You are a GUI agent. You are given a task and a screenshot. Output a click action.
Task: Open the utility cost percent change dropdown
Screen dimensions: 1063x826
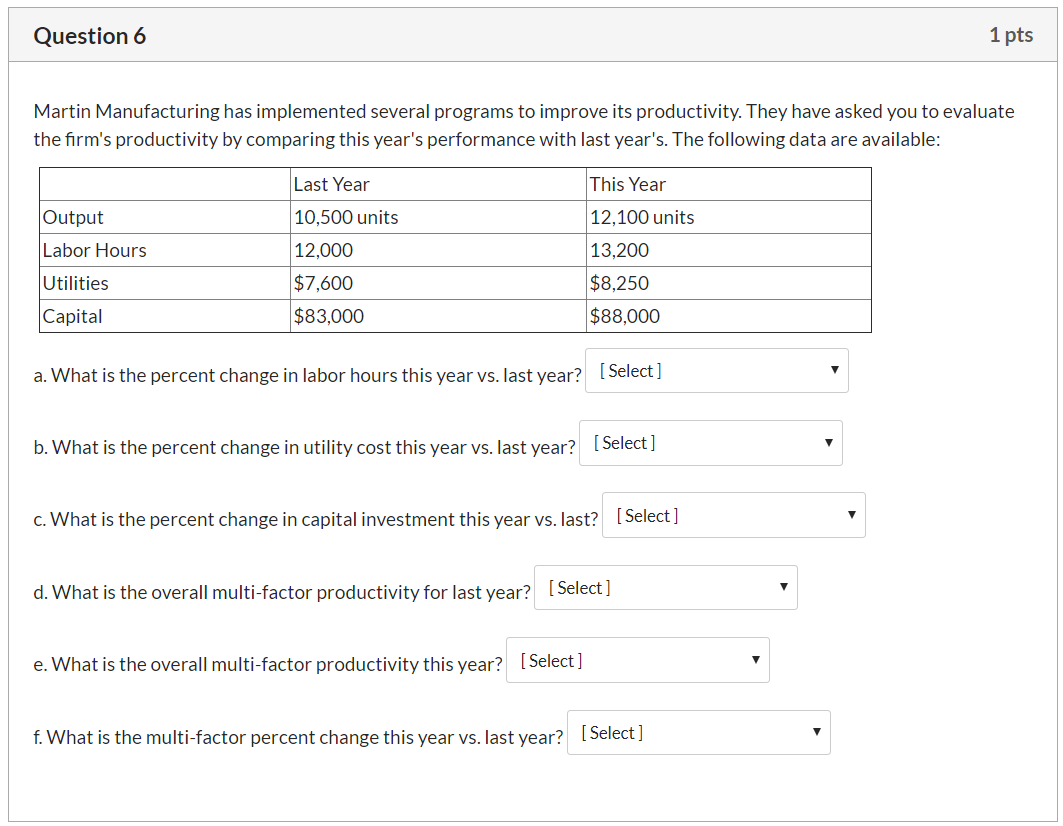710,443
